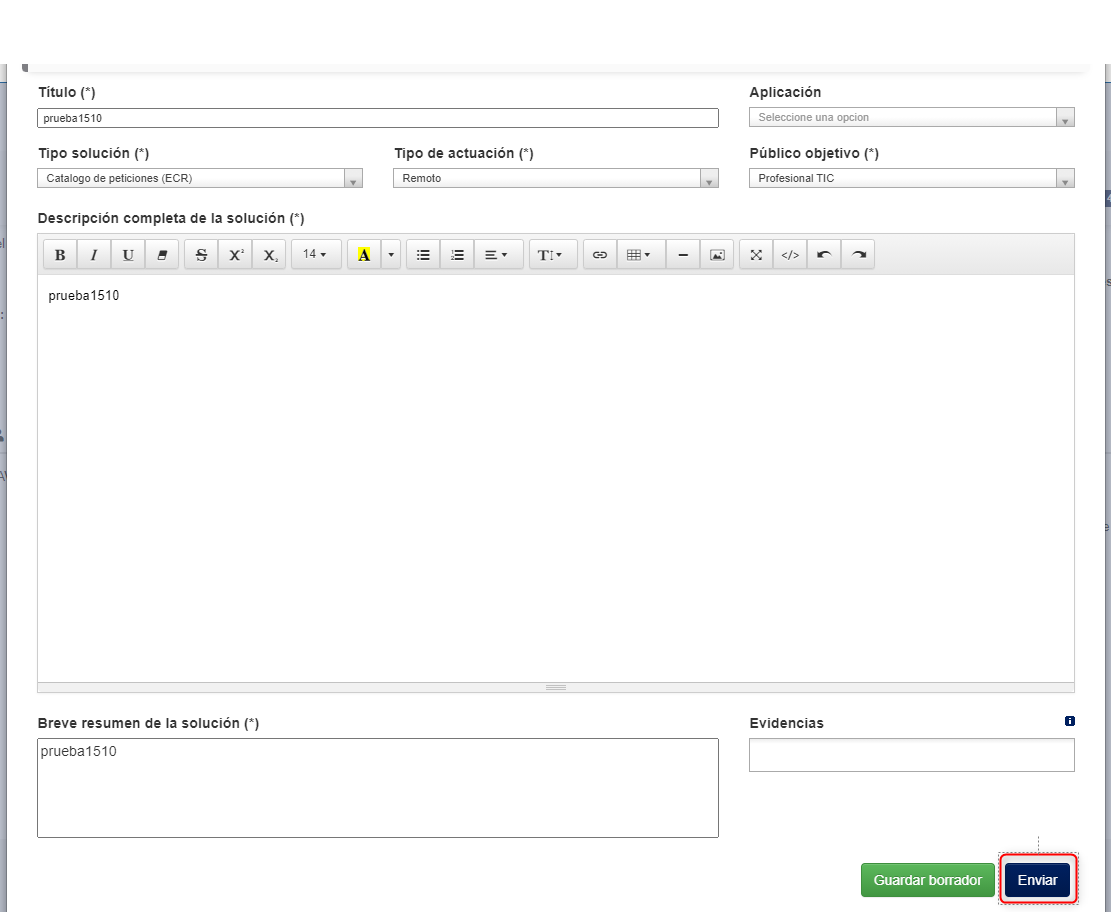The width and height of the screenshot is (1111, 912).
Task: Insert a horizontal rule
Action: click(x=683, y=254)
